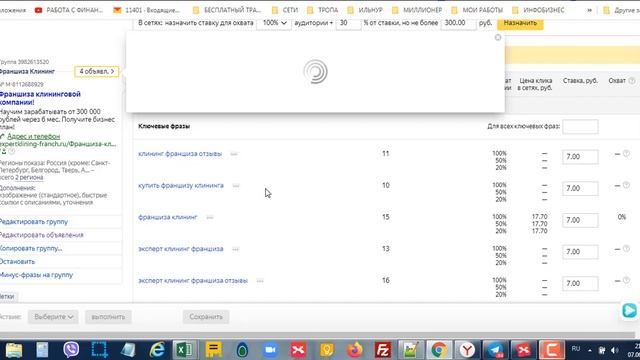The height and width of the screenshot is (360, 640).
Task: Select 'Остановить'
Action: click(17, 262)
